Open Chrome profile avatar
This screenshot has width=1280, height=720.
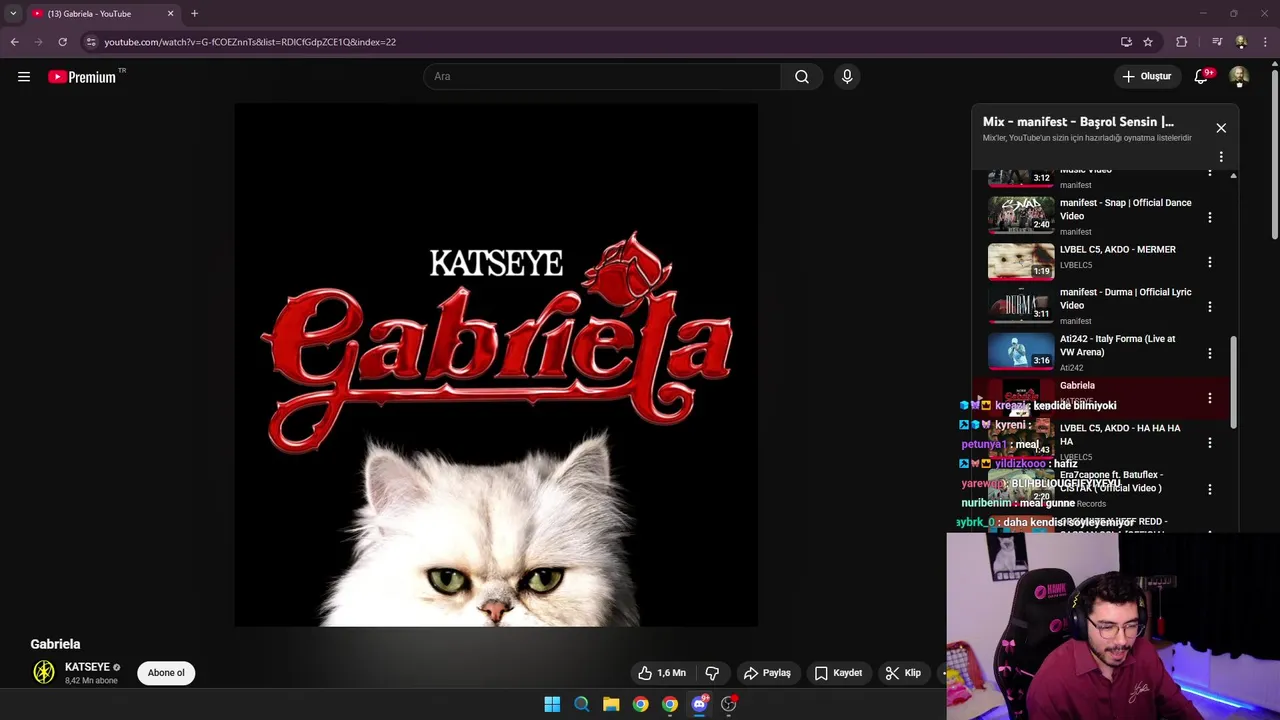1241,42
